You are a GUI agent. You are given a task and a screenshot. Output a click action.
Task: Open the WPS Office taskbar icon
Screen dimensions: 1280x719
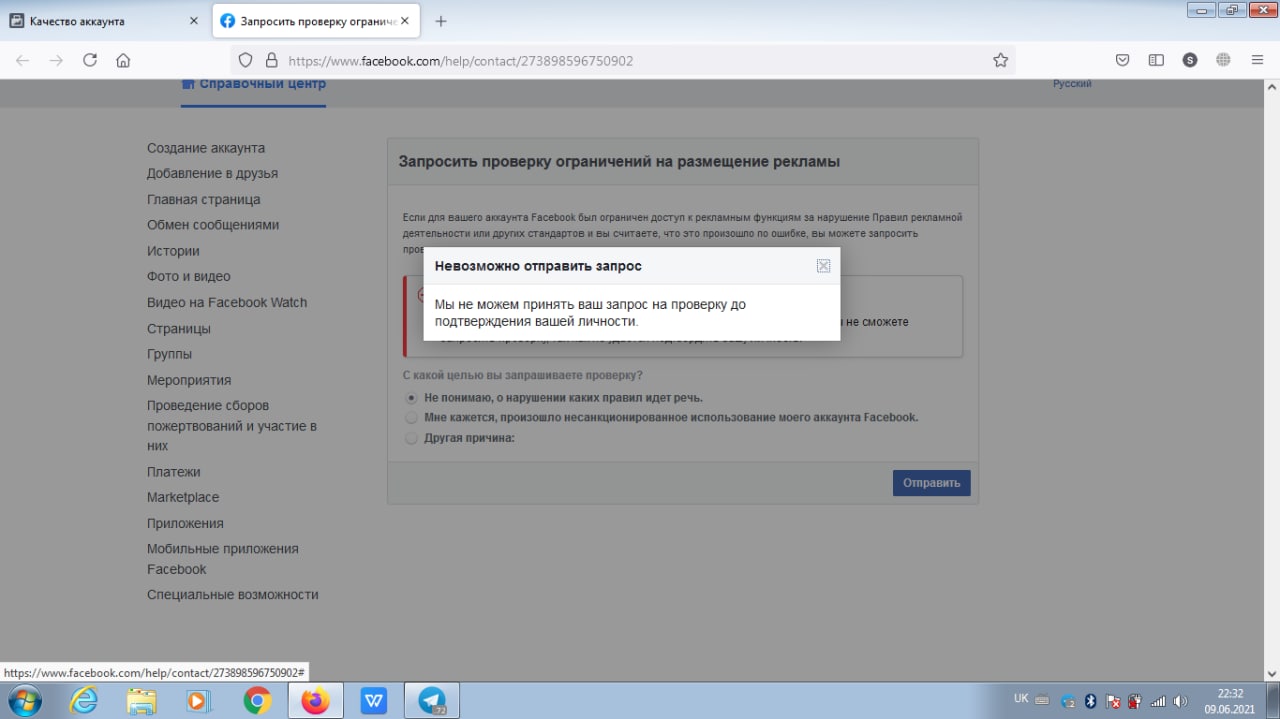pyautogui.click(x=374, y=701)
